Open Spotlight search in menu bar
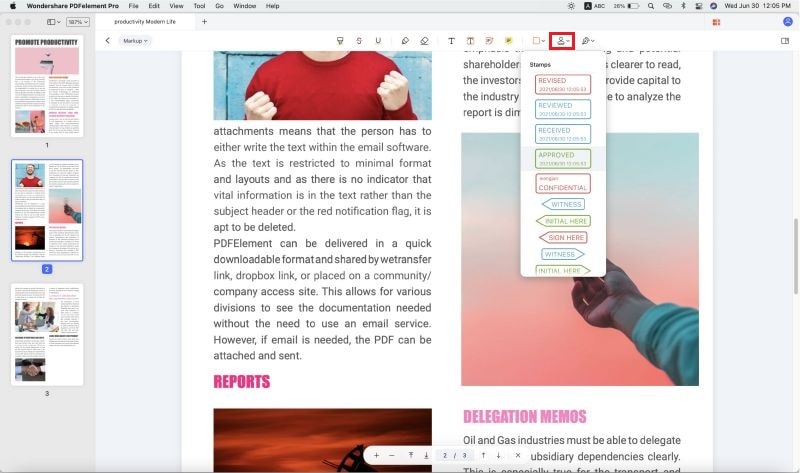 point(651,6)
